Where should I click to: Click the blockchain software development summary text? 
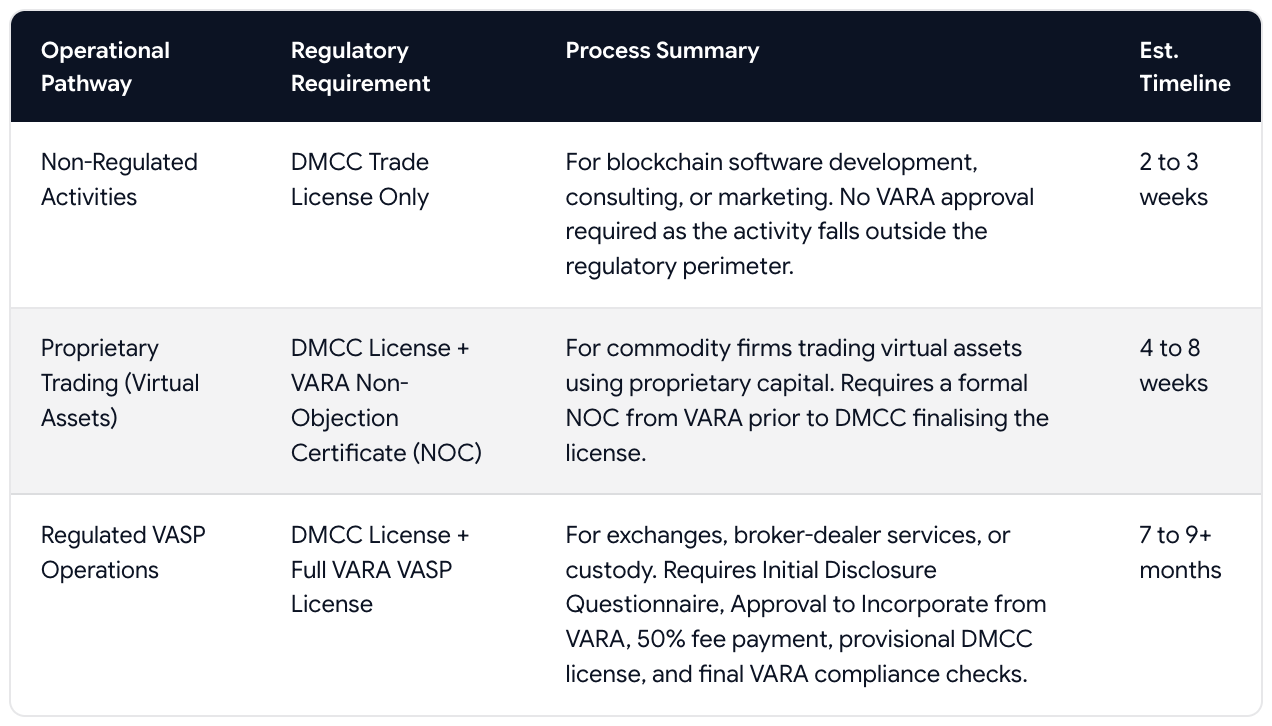[800, 214]
